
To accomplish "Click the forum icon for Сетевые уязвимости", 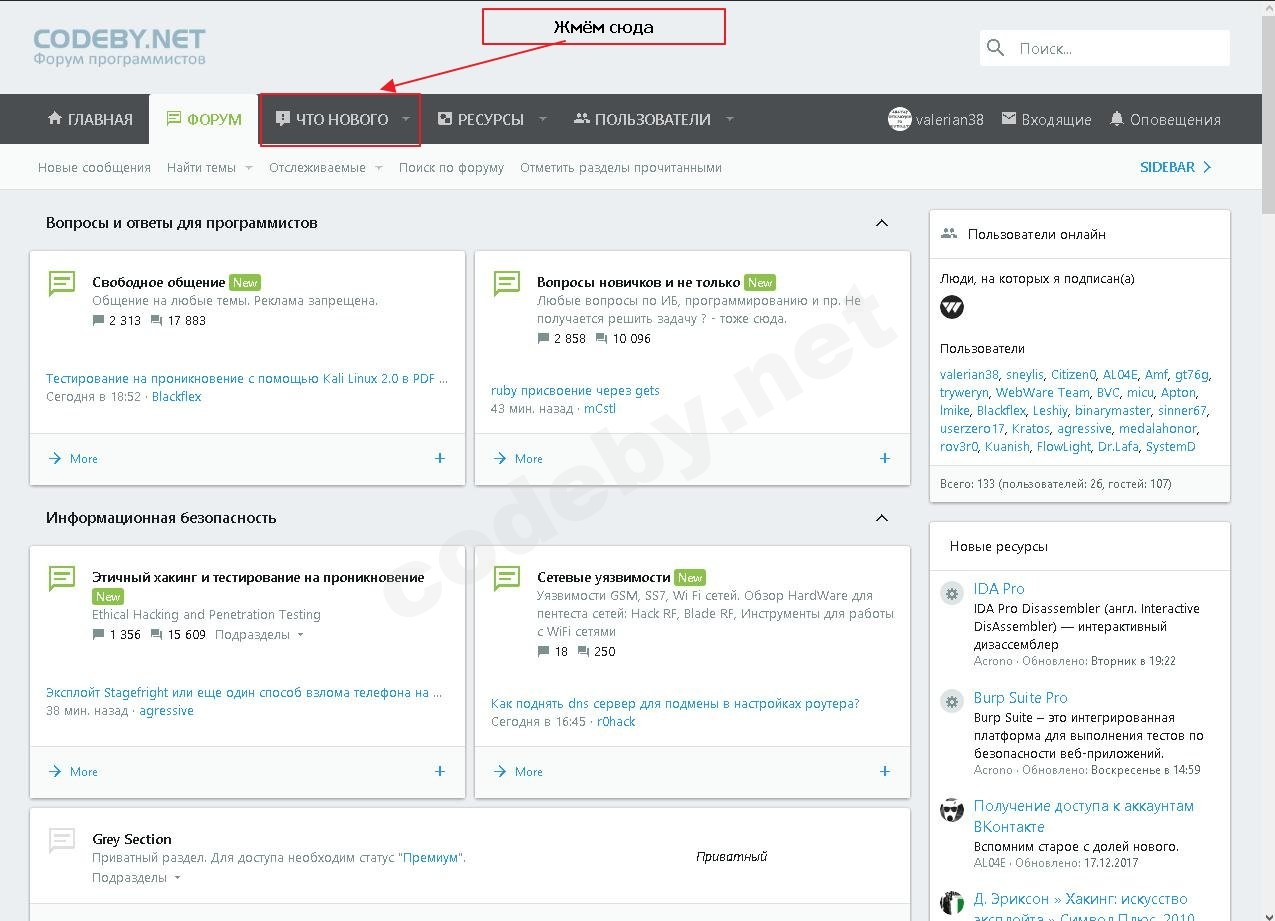I will pos(507,579).
